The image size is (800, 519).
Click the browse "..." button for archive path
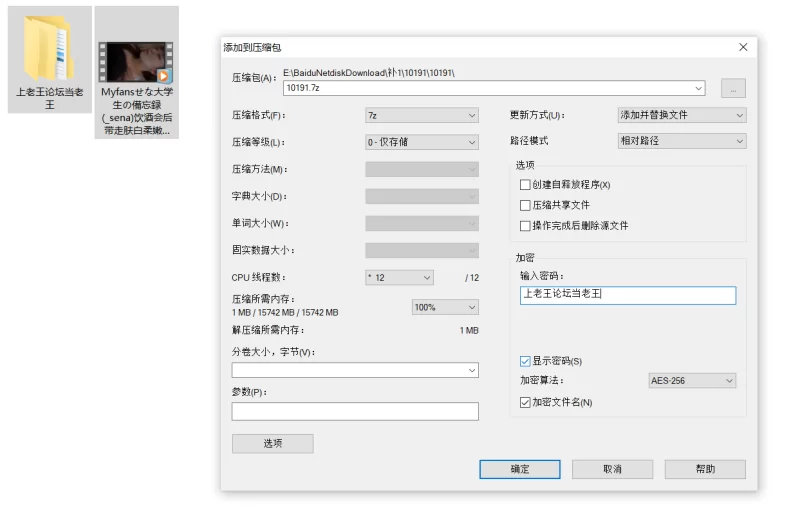point(732,89)
